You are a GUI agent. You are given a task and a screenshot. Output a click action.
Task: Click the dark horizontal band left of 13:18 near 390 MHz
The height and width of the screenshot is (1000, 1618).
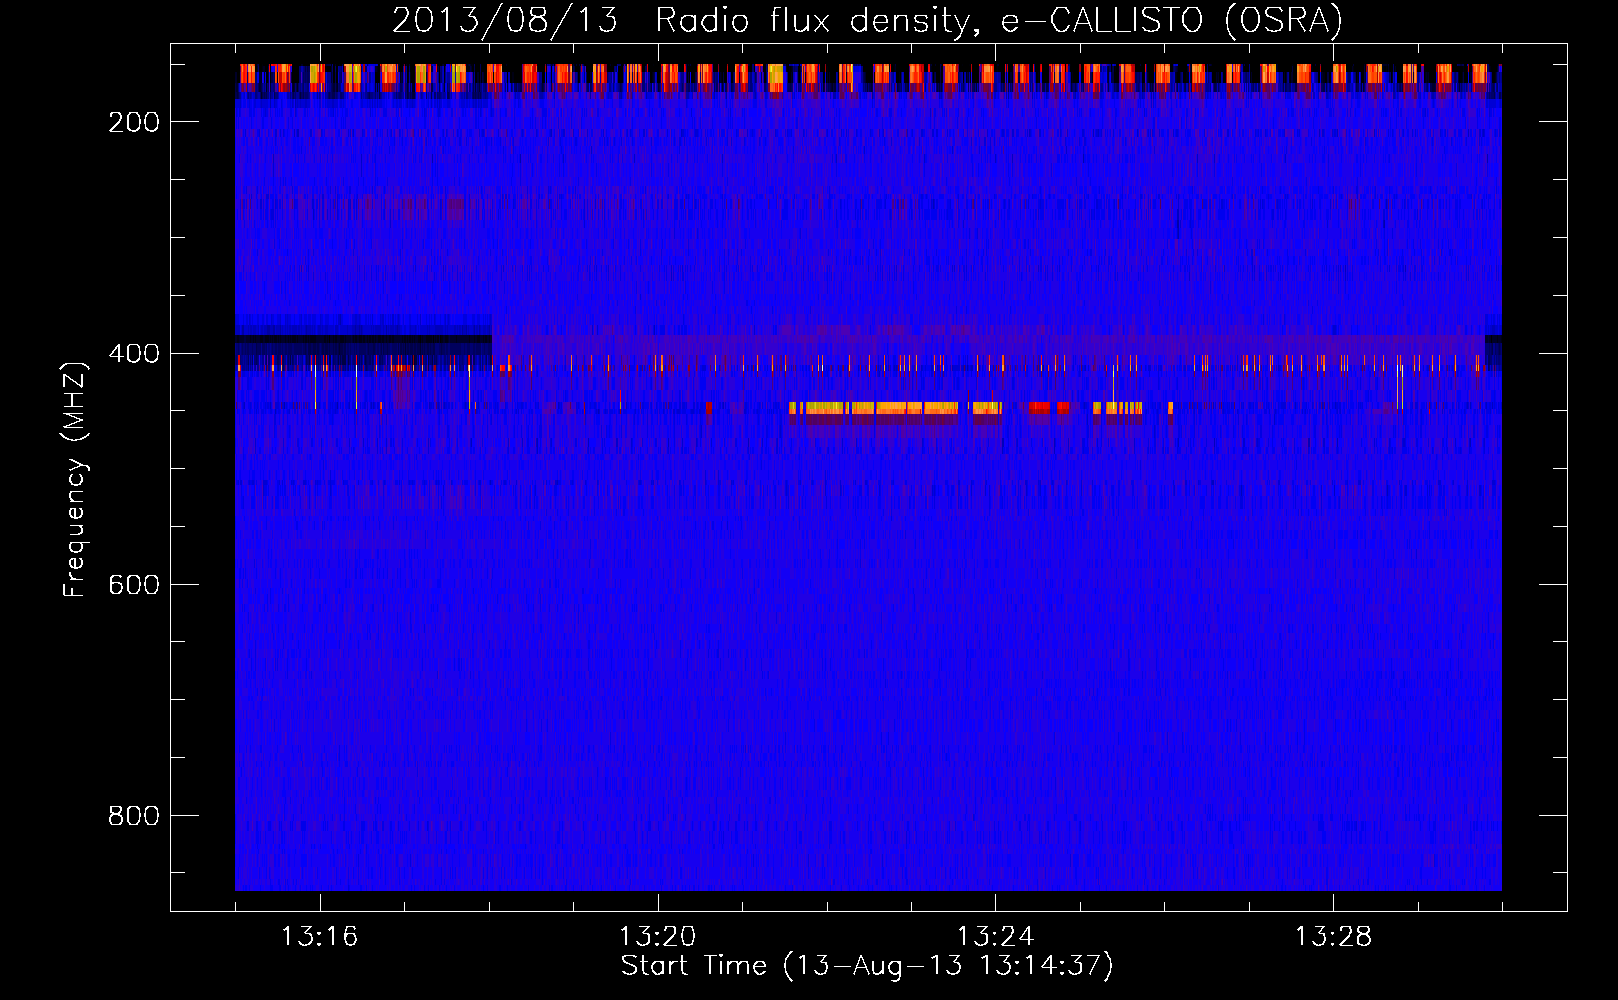tap(363, 340)
